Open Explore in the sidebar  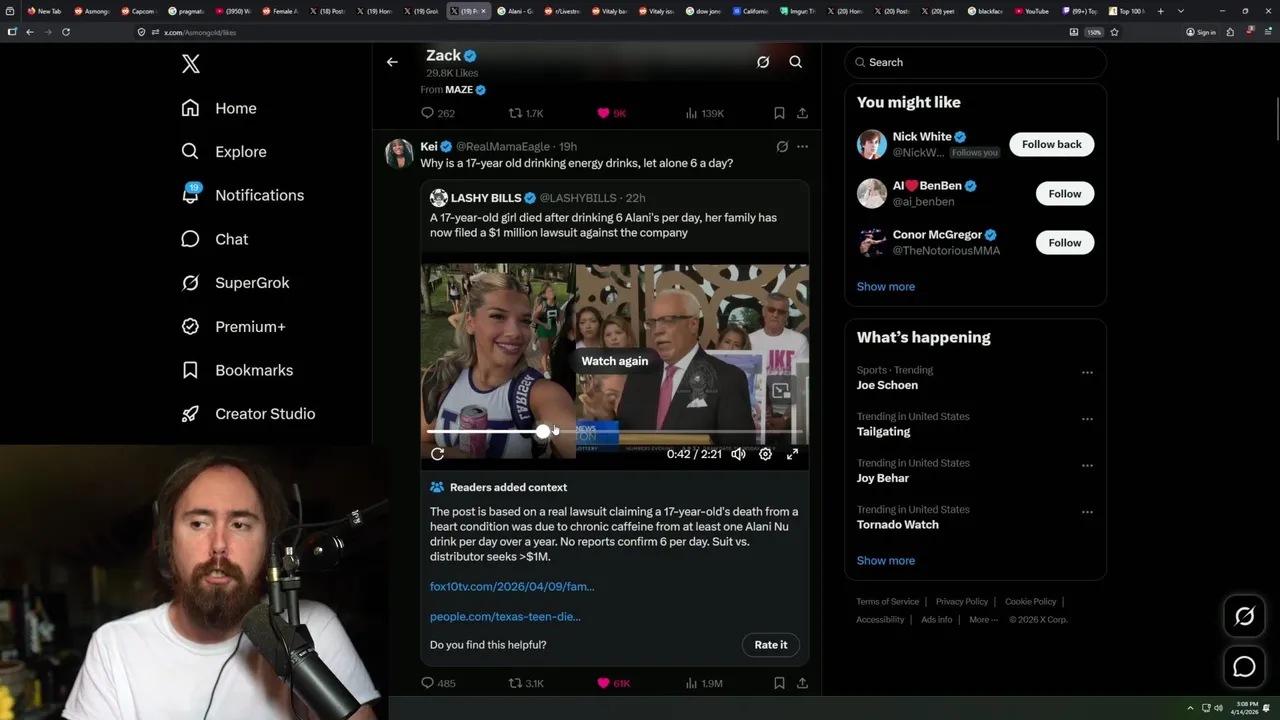click(224, 152)
